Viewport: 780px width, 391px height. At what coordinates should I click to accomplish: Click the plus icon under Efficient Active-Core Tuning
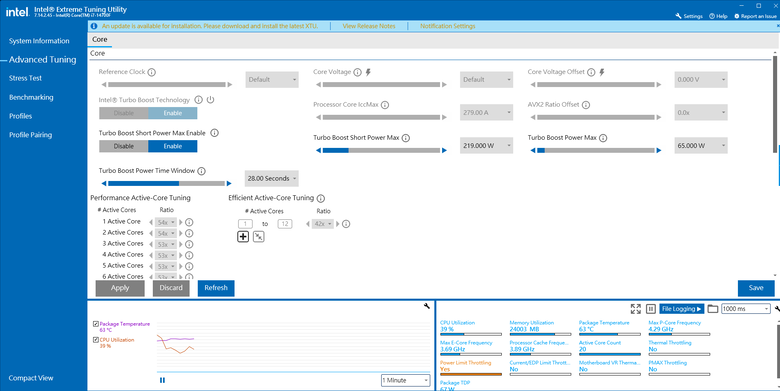[x=243, y=237]
